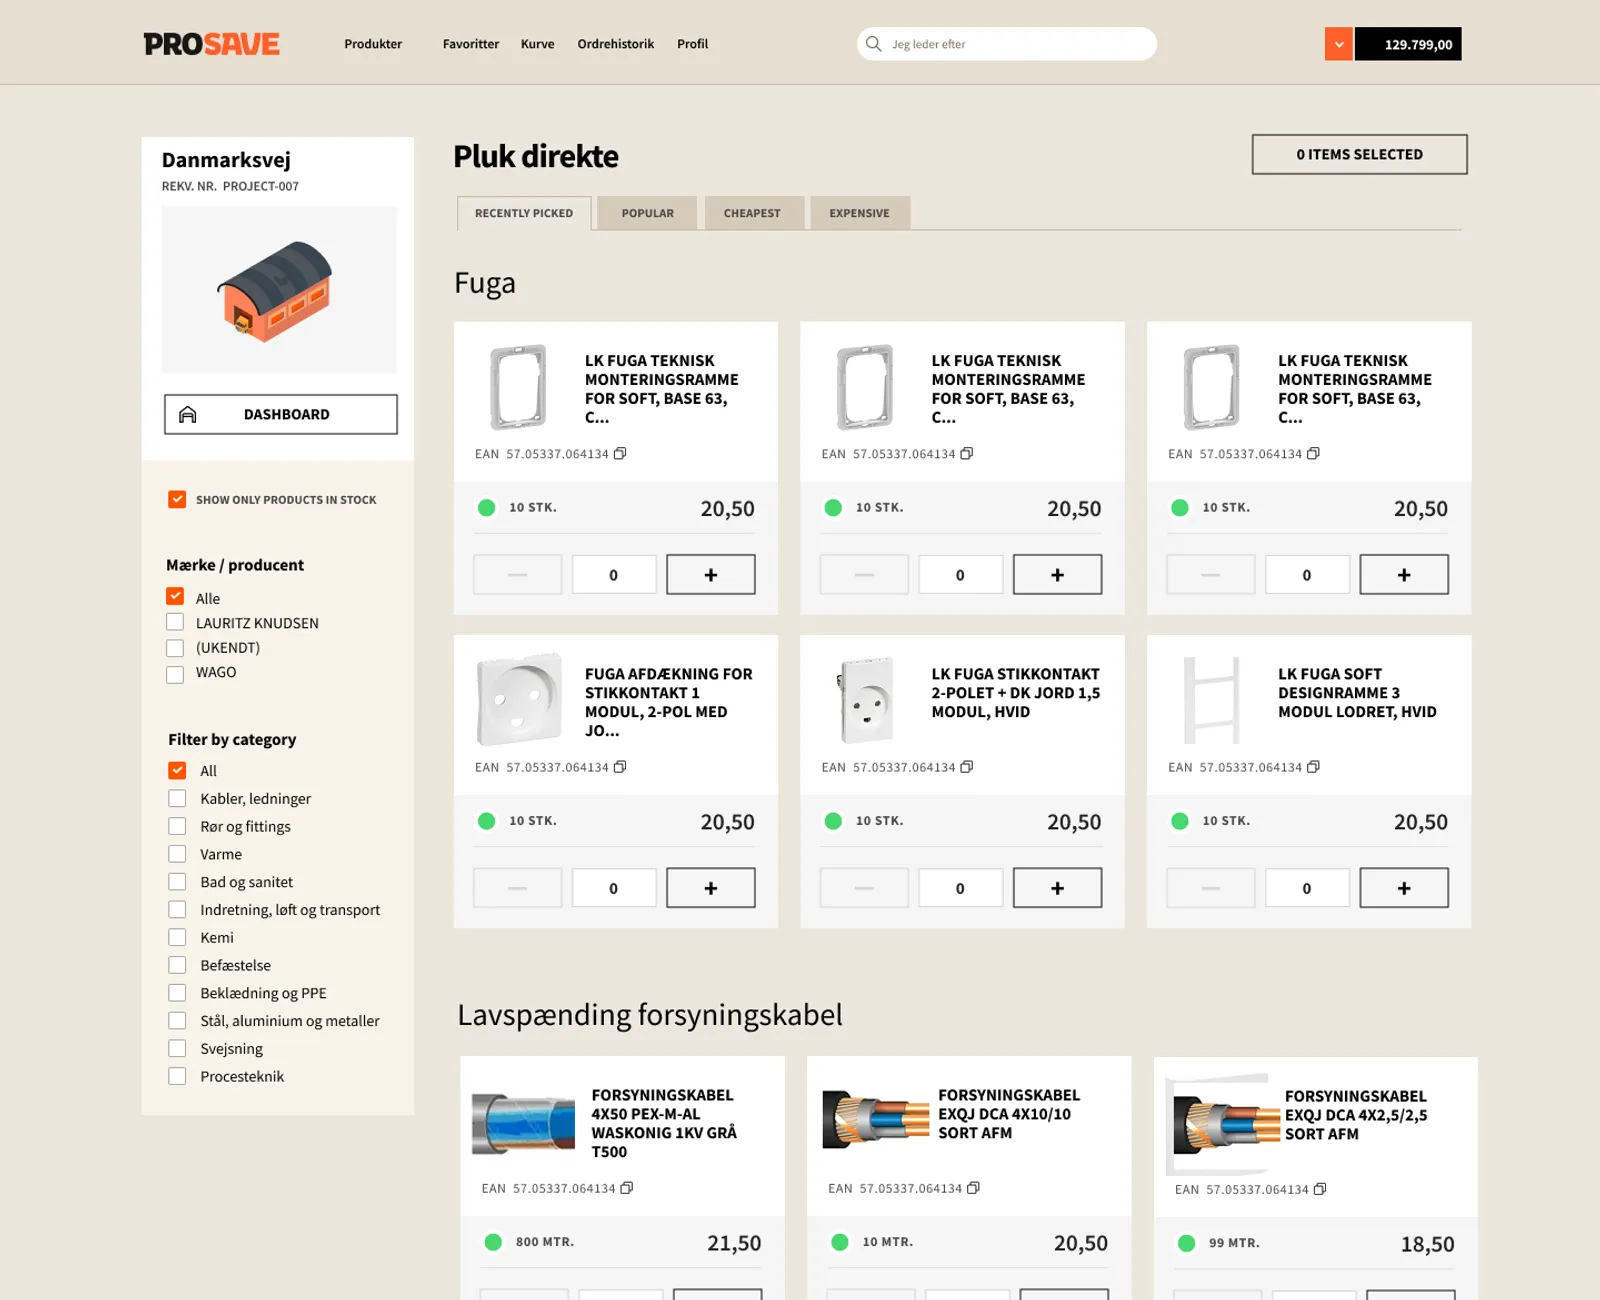Check the WAGO brand filter

point(175,674)
